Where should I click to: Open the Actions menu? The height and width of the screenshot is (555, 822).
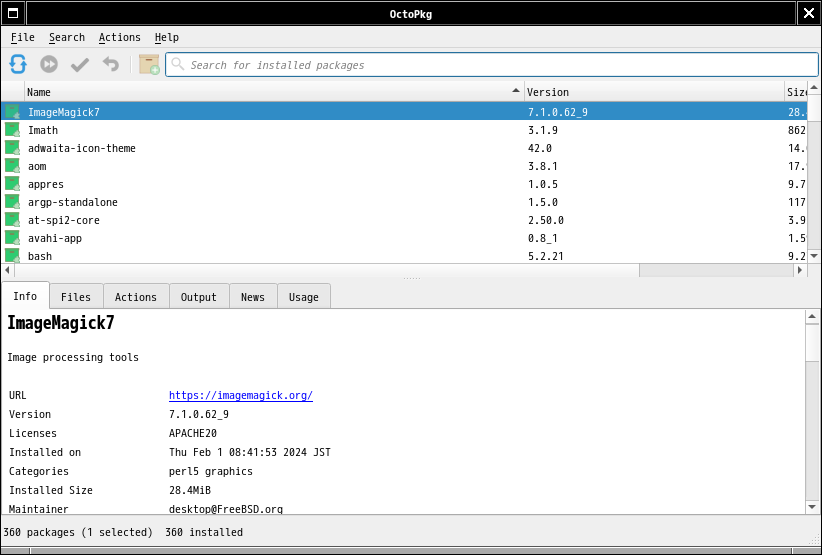120,37
